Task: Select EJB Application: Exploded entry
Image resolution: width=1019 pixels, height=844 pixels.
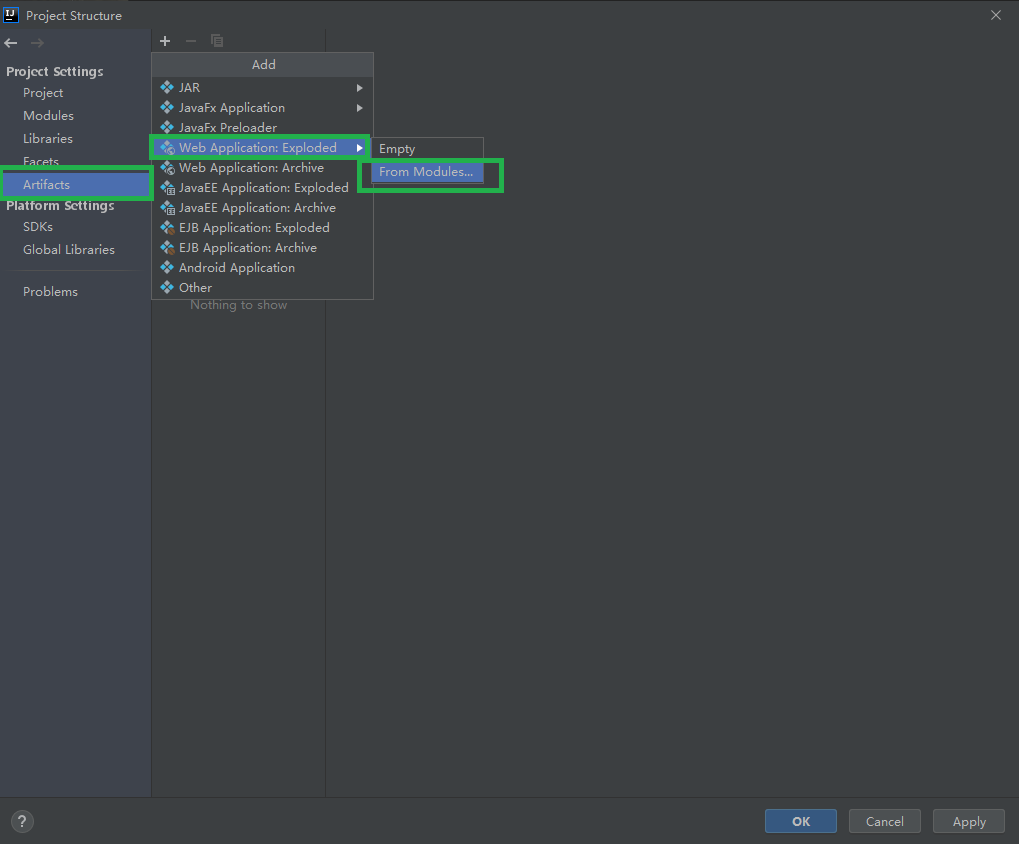Action: [263, 227]
